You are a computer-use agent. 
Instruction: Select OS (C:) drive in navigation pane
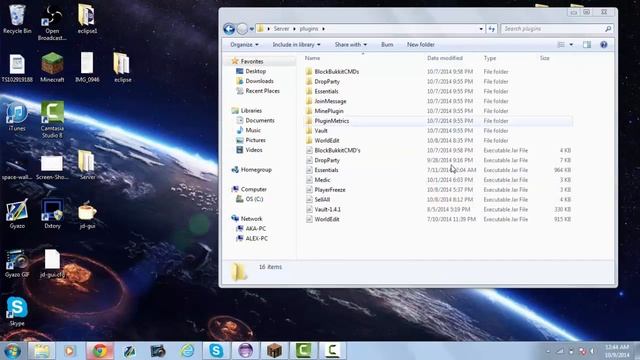click(x=254, y=199)
